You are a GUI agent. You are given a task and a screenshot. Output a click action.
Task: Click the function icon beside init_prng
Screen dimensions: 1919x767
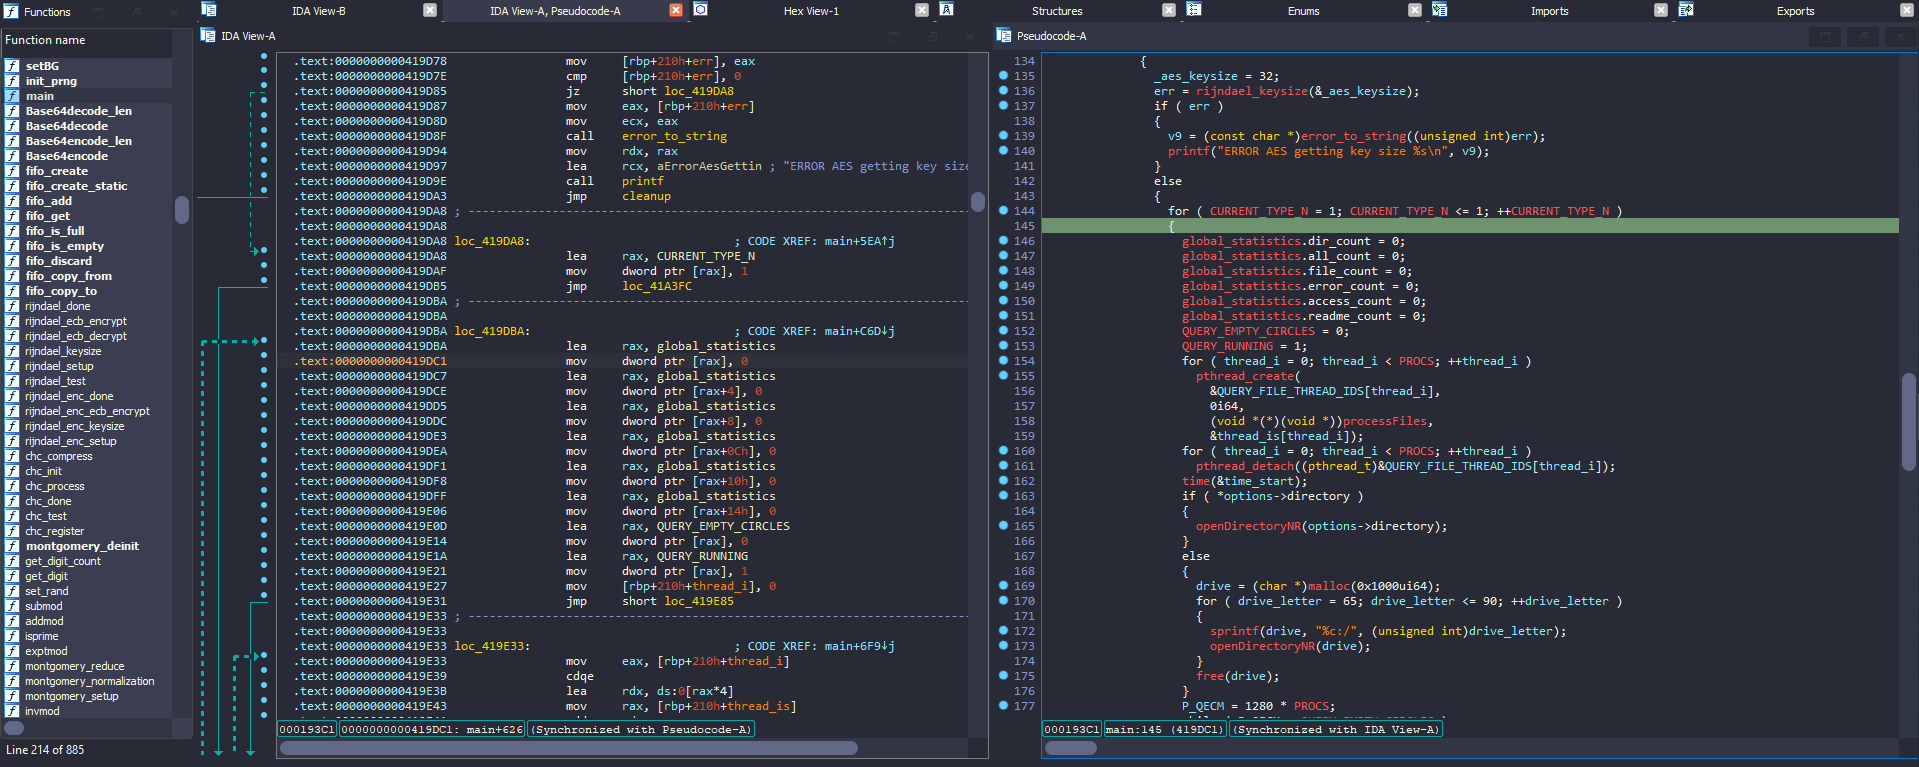(x=12, y=81)
